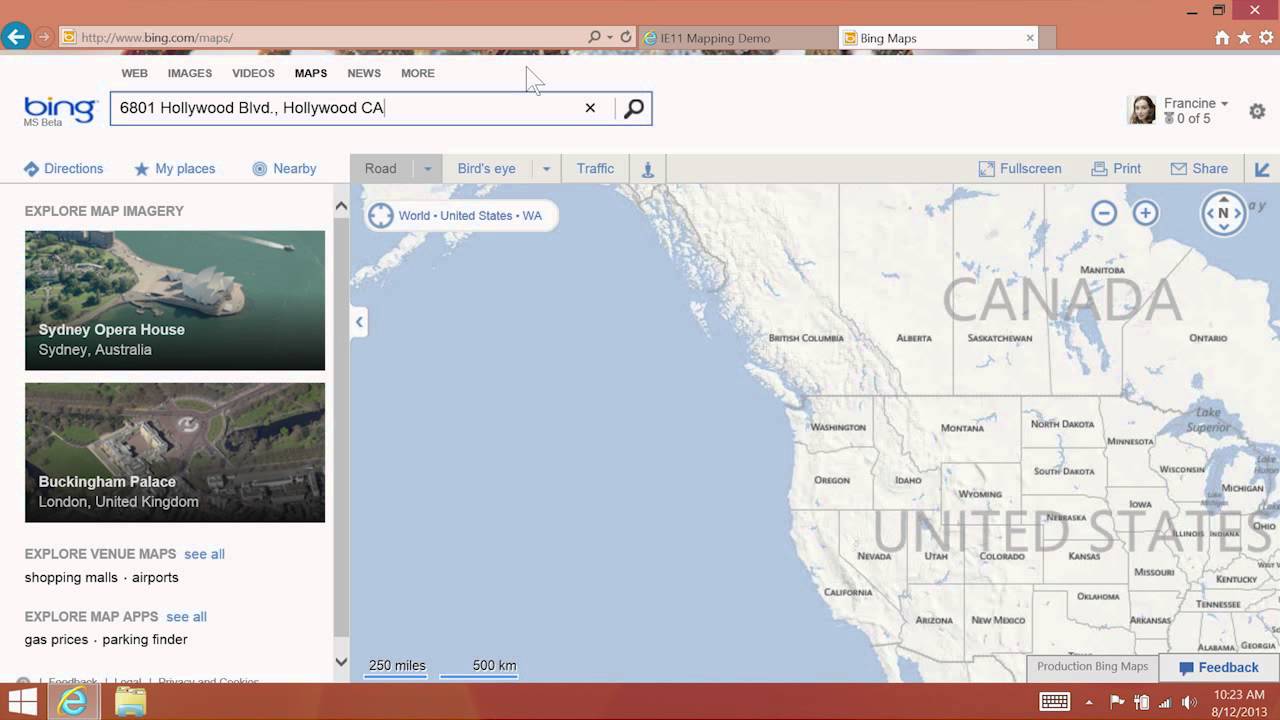Click the Bing logo
The image size is (1280, 720).
pyautogui.click(x=60, y=110)
